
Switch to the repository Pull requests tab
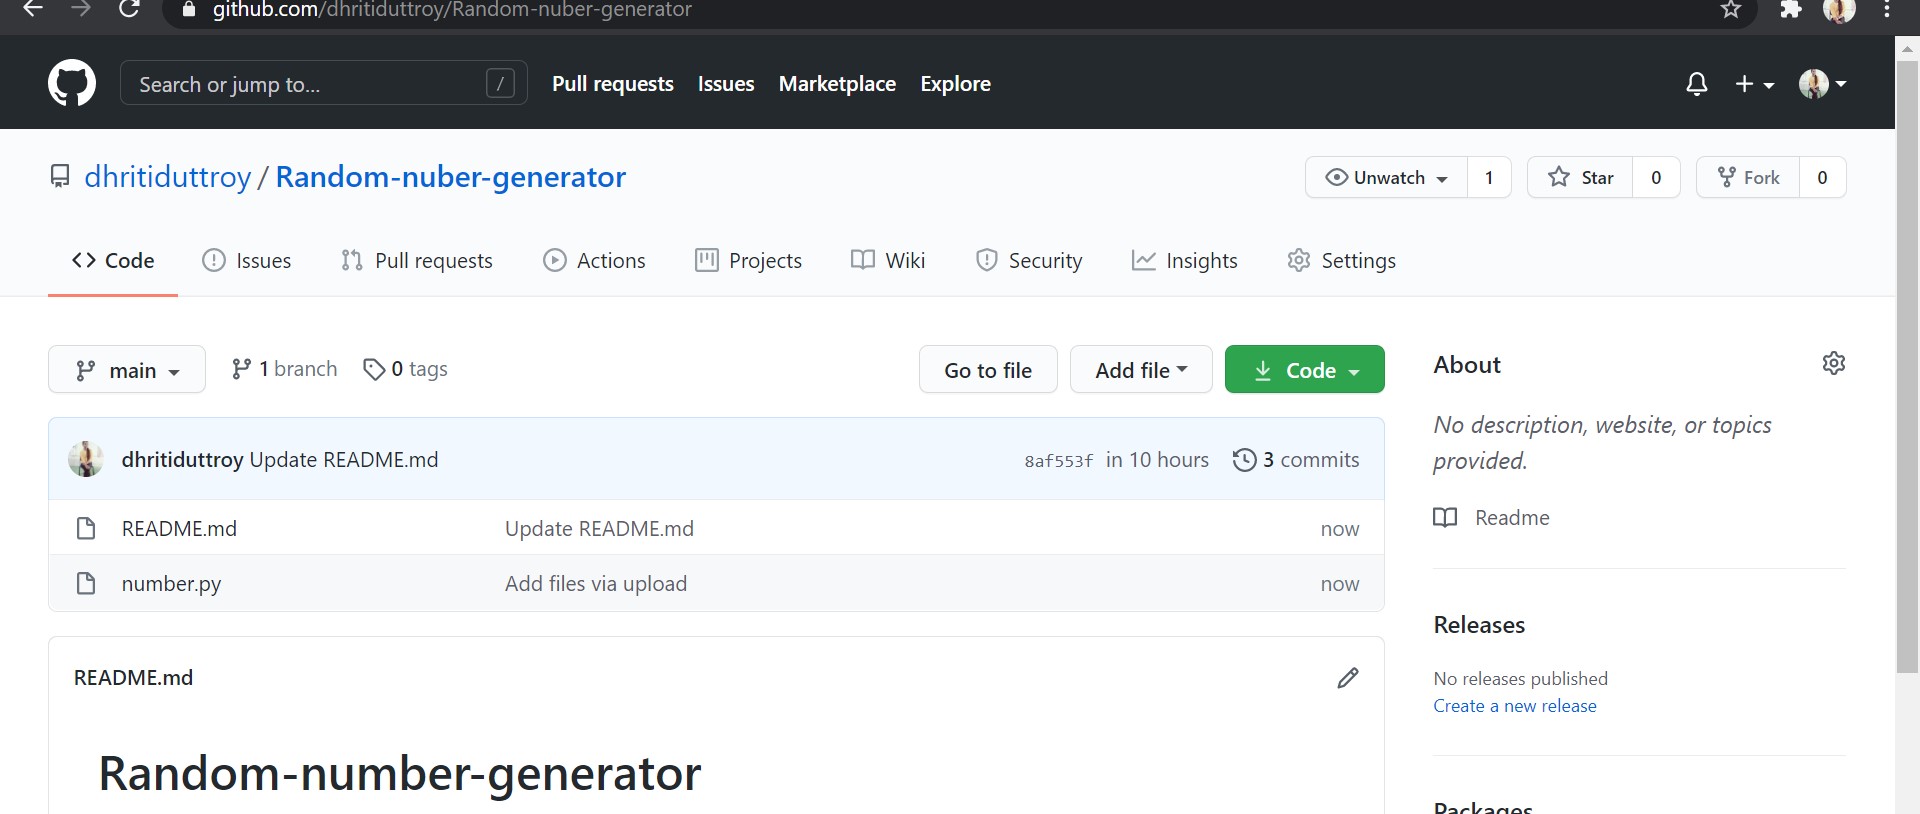[x=417, y=261]
